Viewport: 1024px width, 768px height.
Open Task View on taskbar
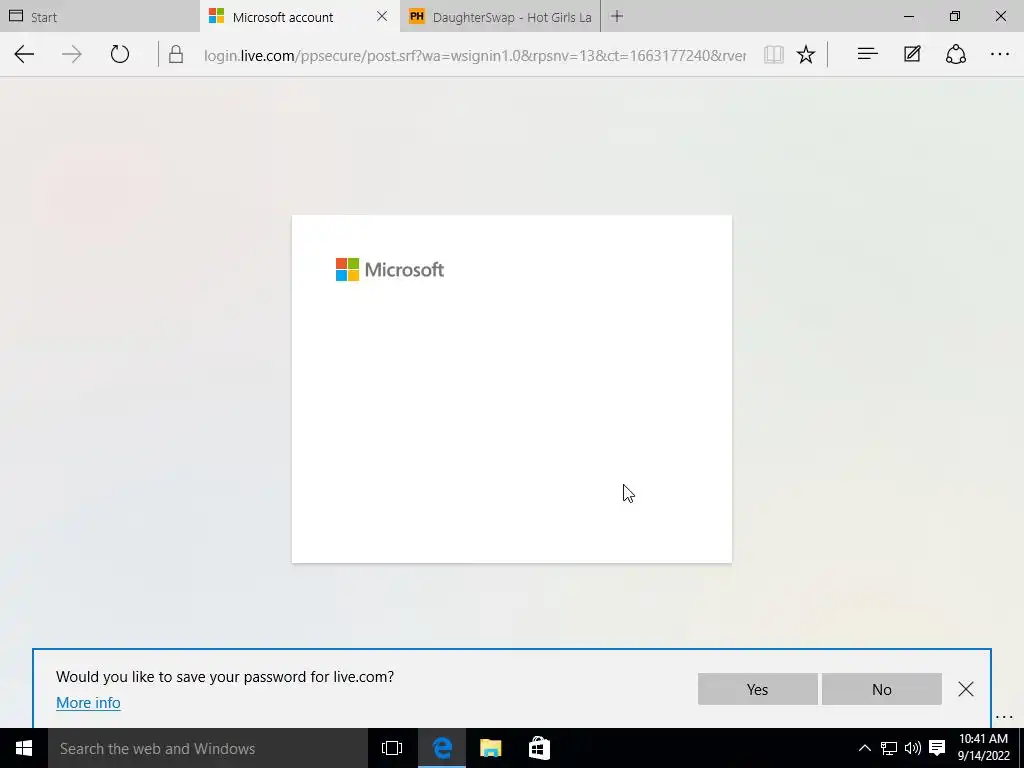tap(392, 748)
